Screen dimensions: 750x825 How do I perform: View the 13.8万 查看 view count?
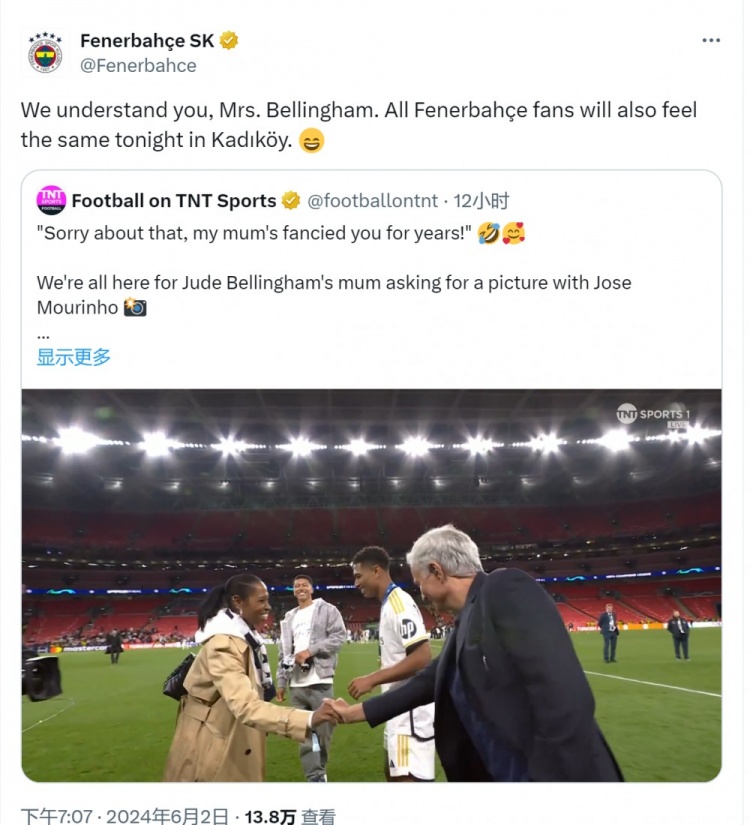(x=292, y=816)
